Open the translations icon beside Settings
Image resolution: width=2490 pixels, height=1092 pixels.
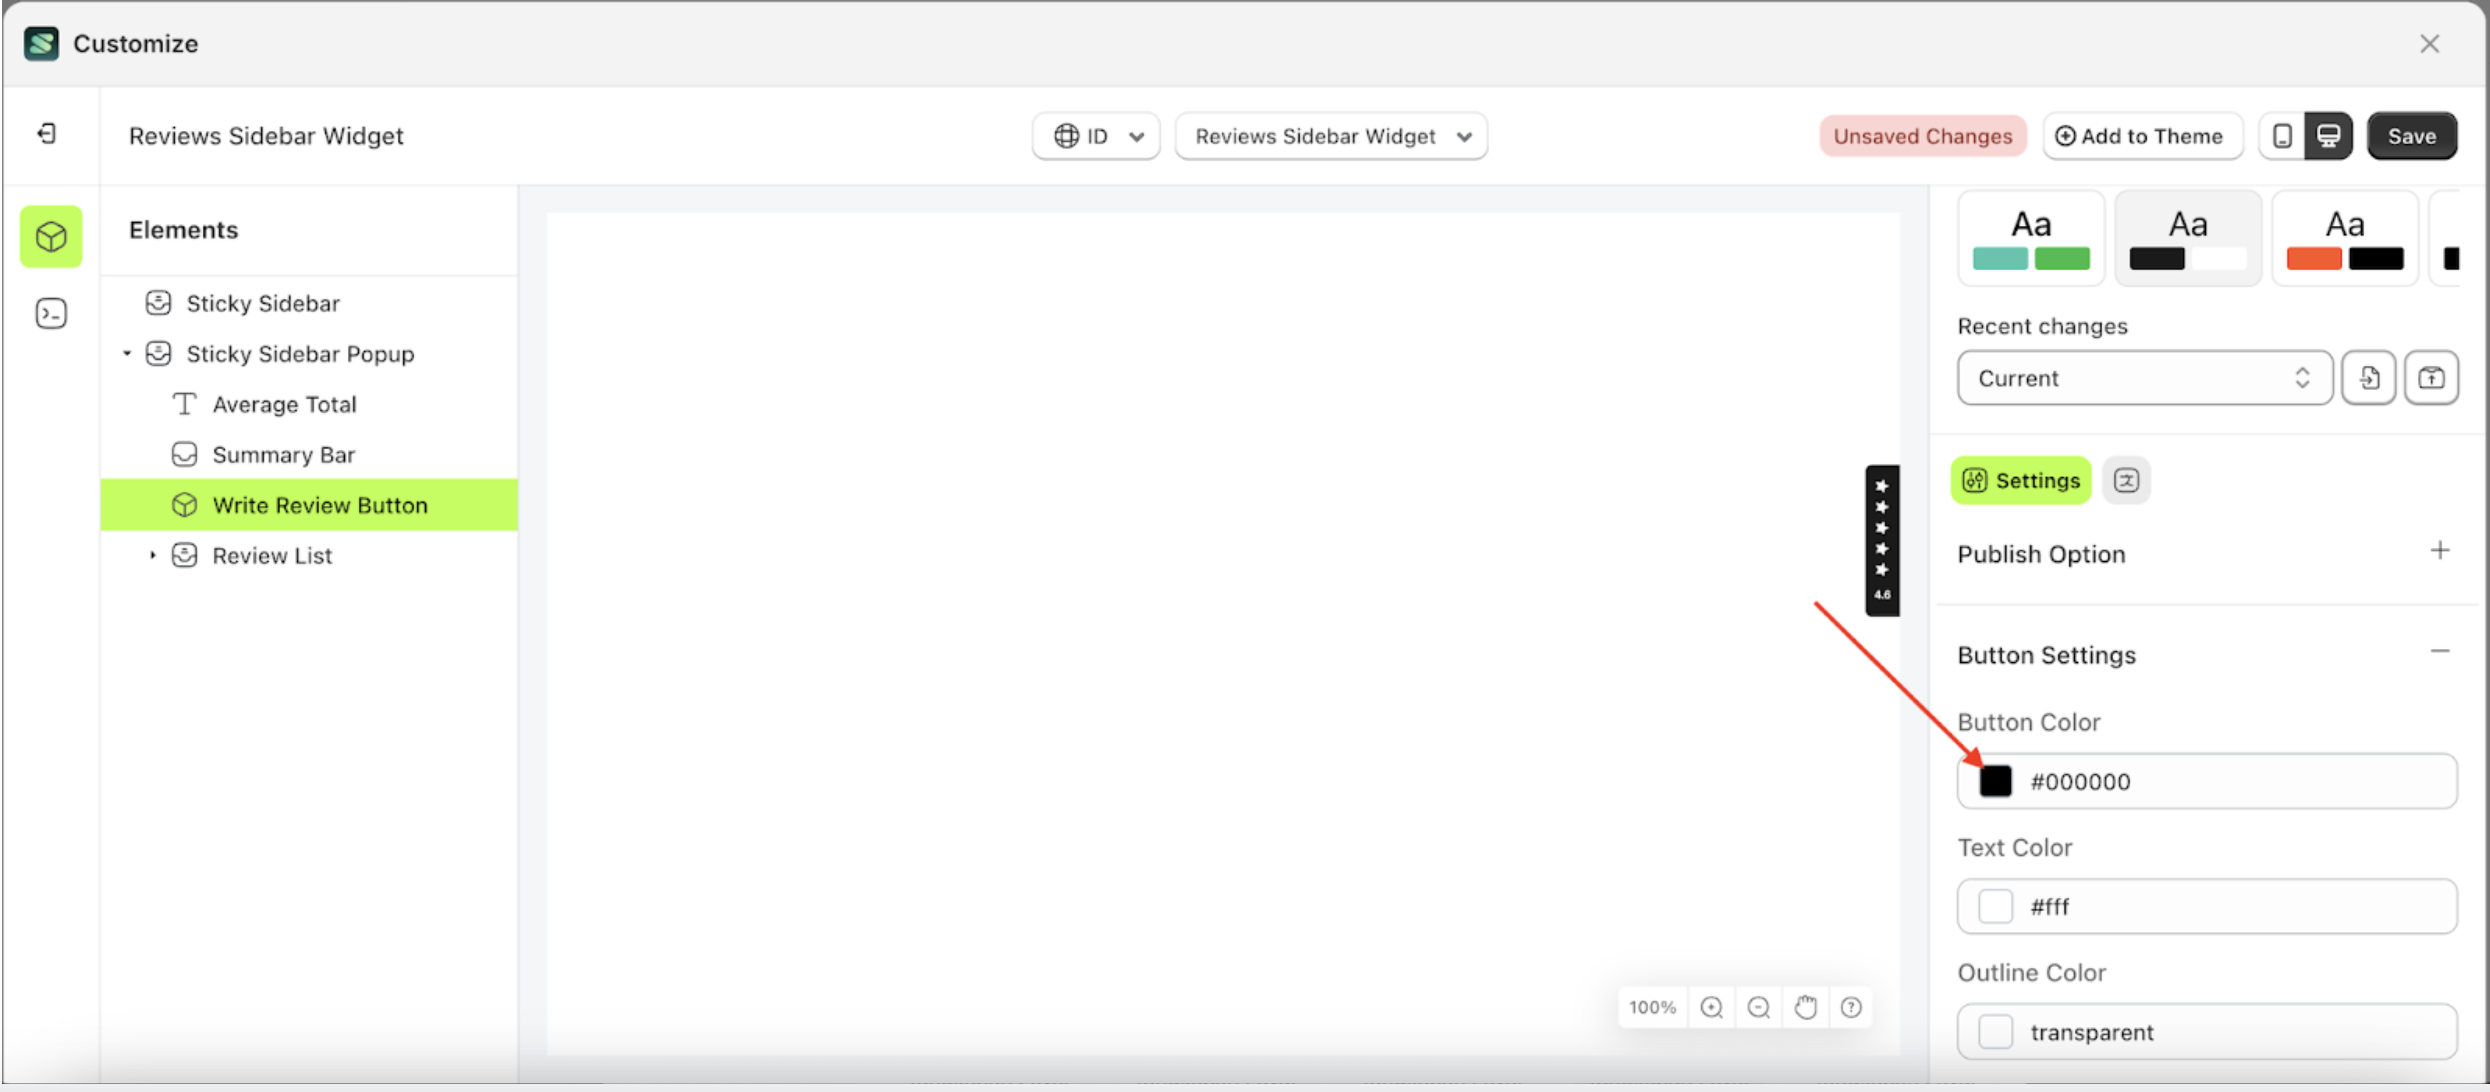point(2127,480)
